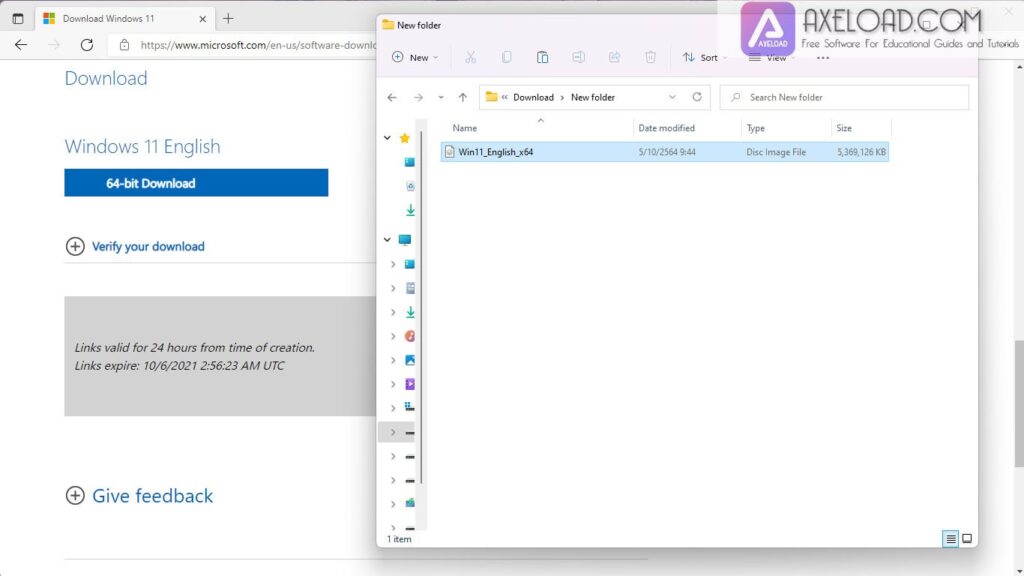Image resolution: width=1024 pixels, height=576 pixels.
Task: Click the Share icon in Explorer toolbar
Action: 614,57
